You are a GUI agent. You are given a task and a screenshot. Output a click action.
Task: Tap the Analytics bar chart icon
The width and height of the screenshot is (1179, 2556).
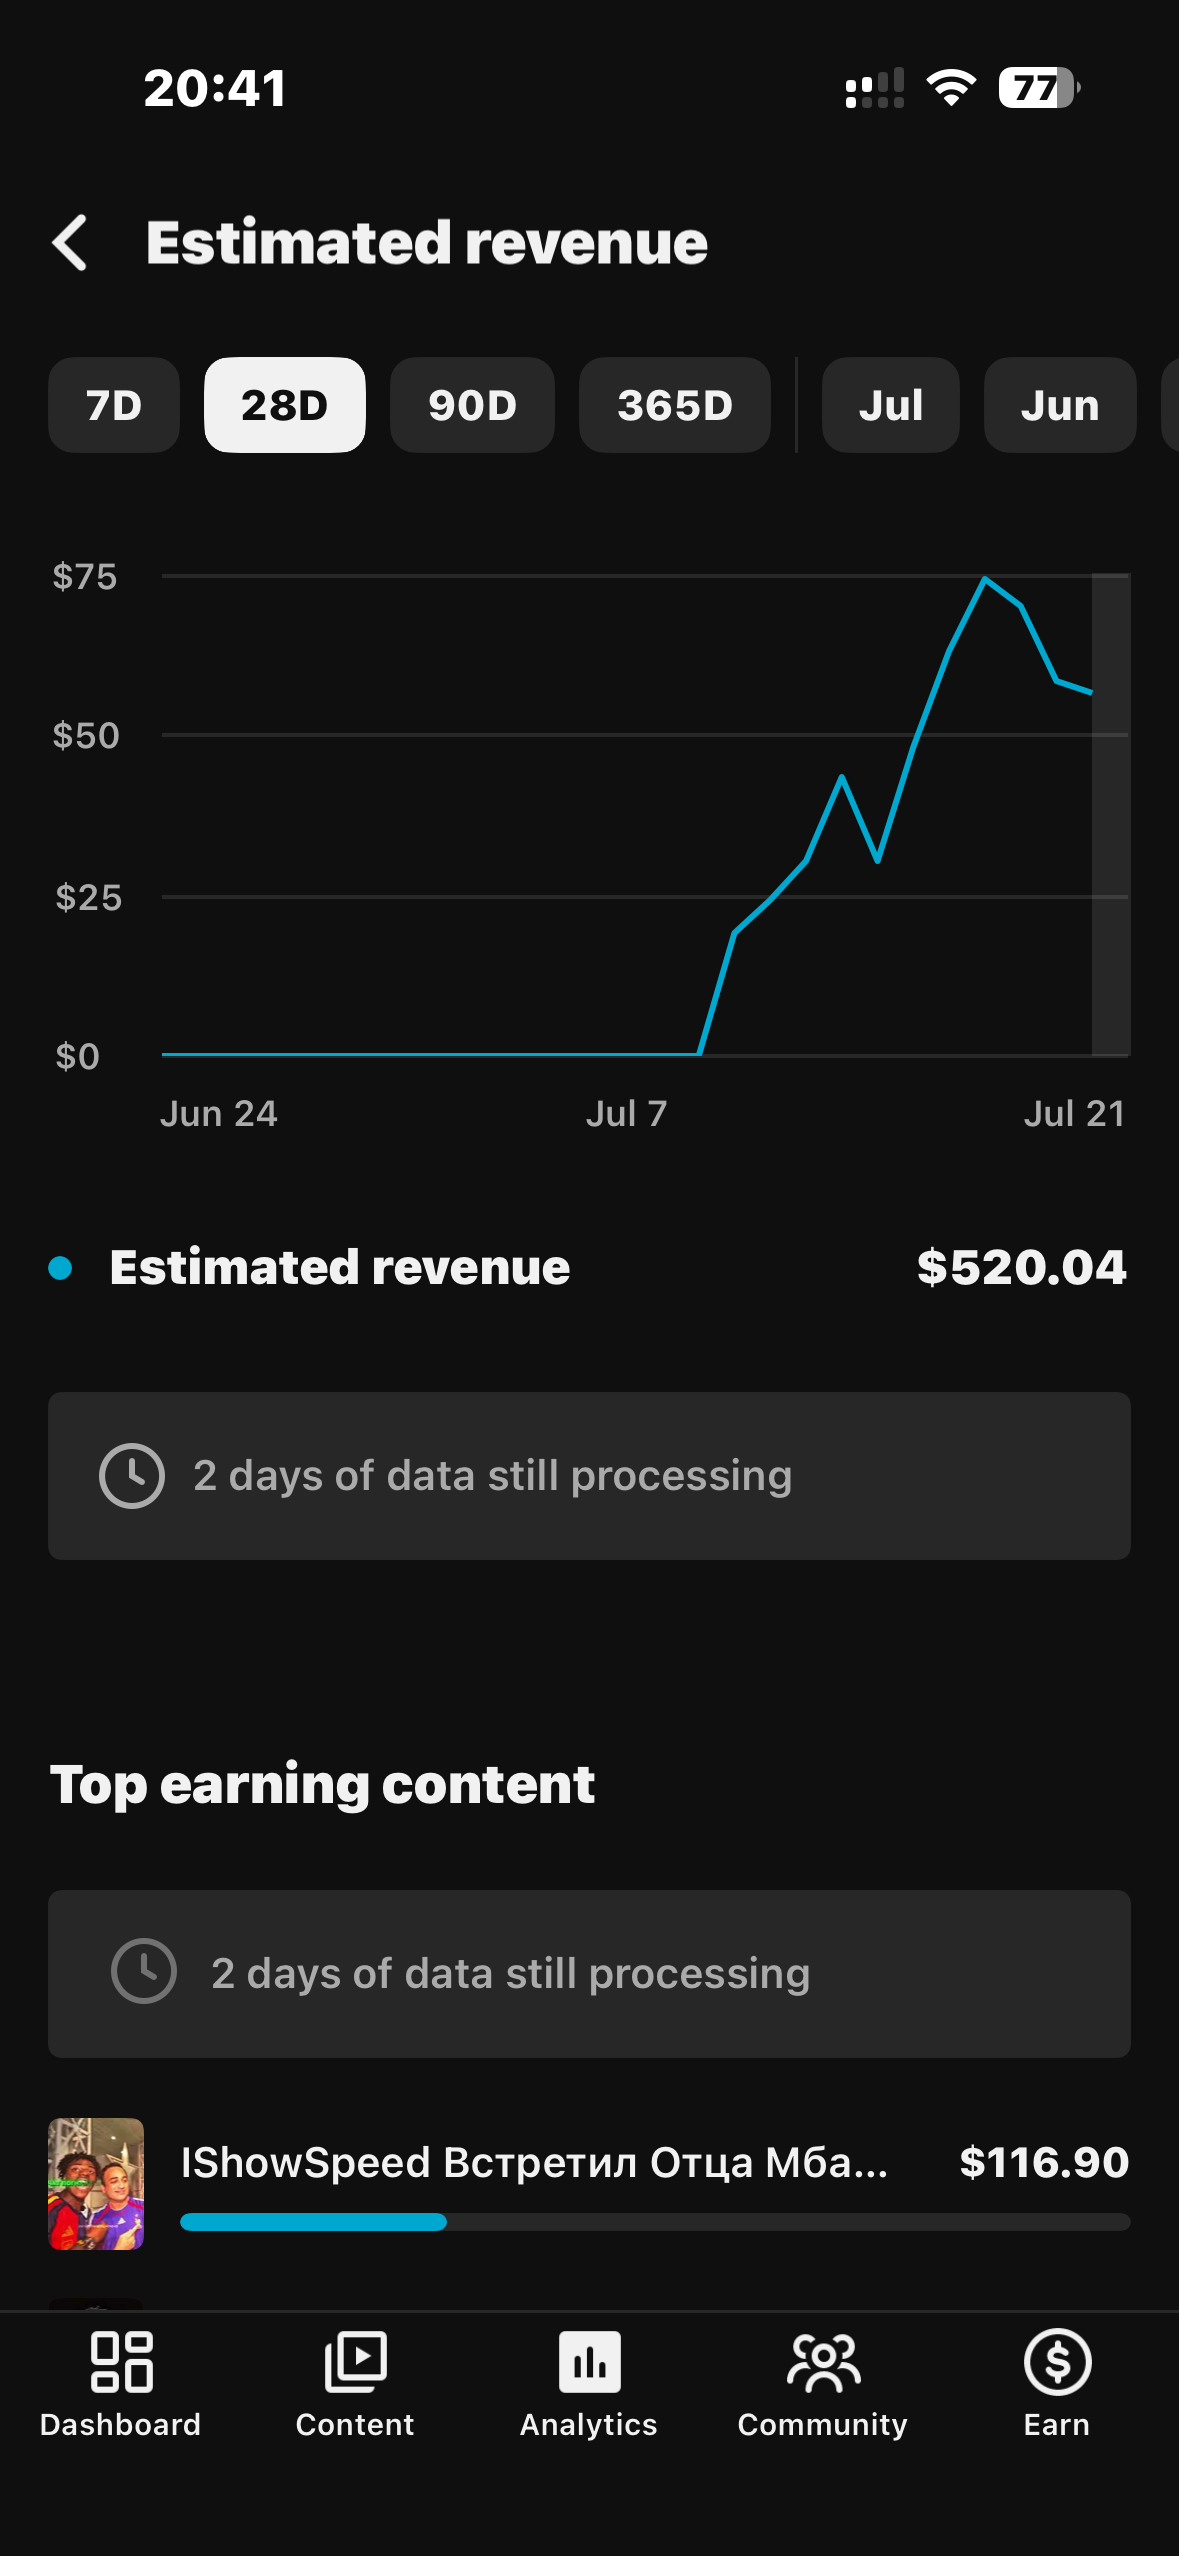click(x=589, y=2362)
